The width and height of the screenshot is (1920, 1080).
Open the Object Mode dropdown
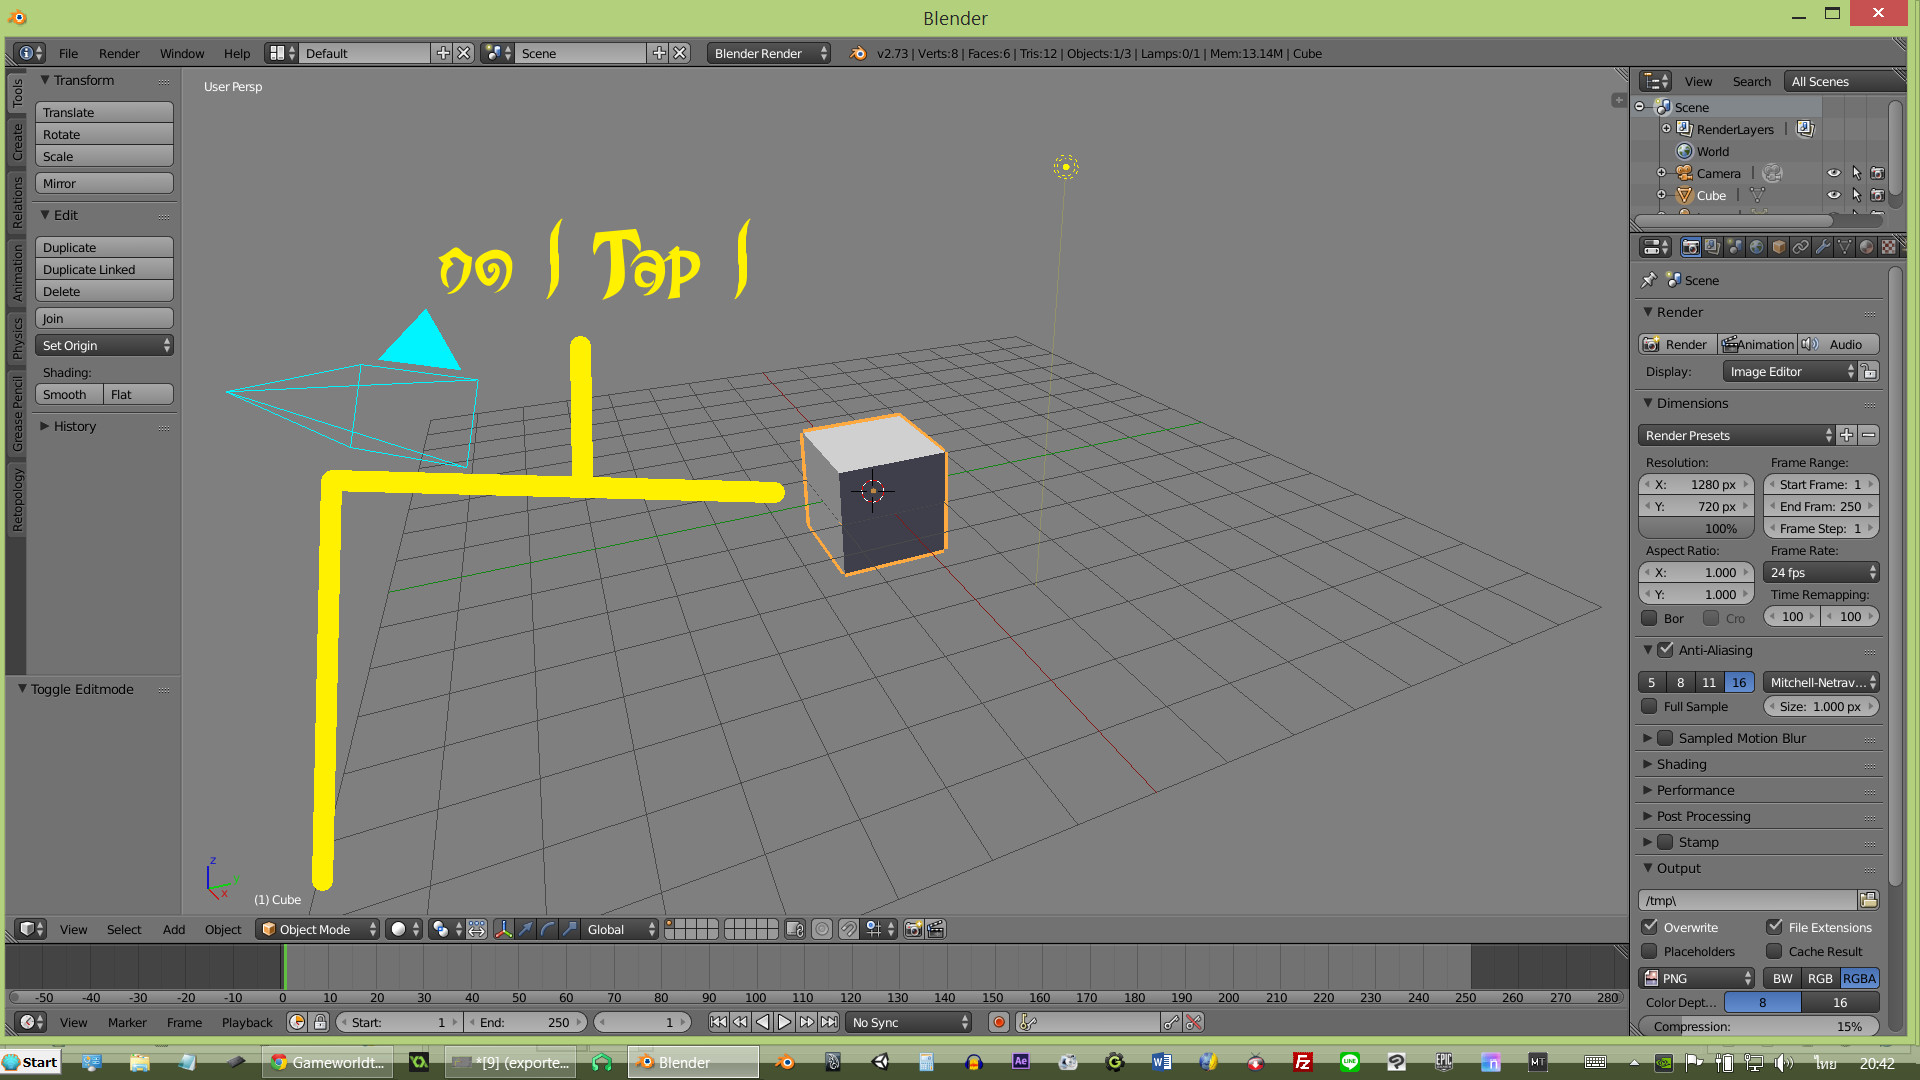[x=318, y=929]
